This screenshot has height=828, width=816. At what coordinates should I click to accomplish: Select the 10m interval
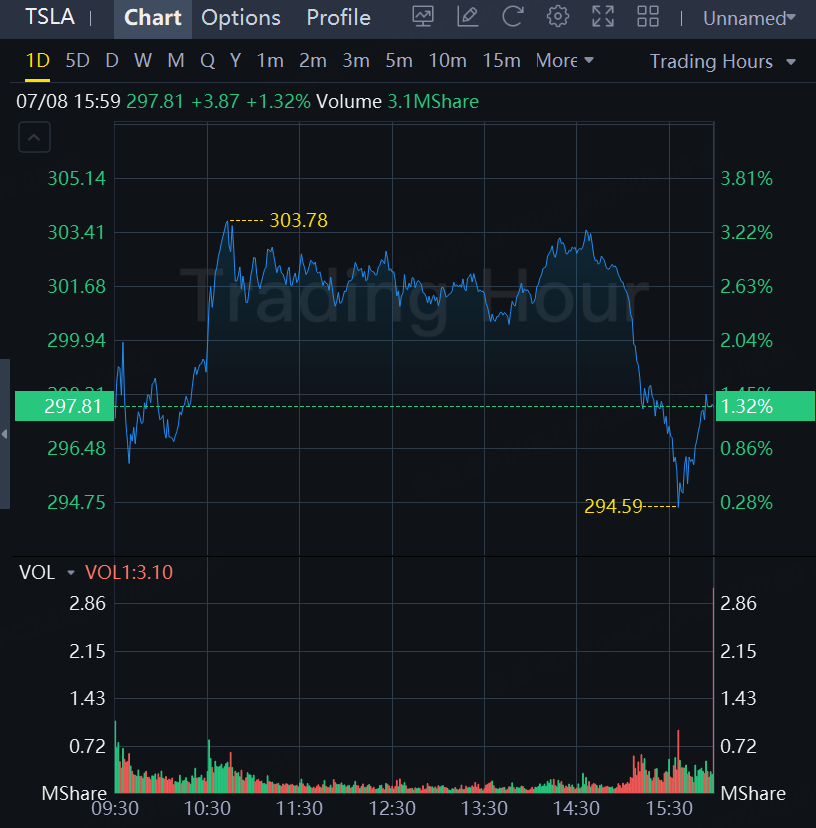pyautogui.click(x=447, y=61)
